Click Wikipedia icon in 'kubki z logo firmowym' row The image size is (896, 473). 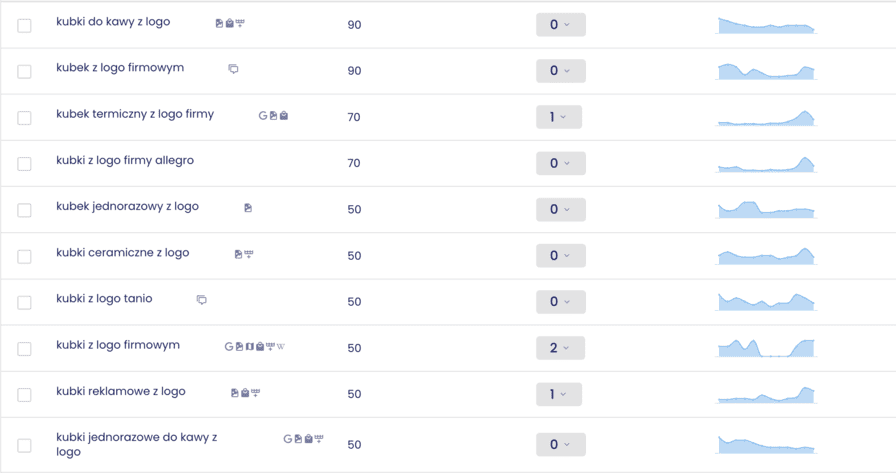pos(281,347)
